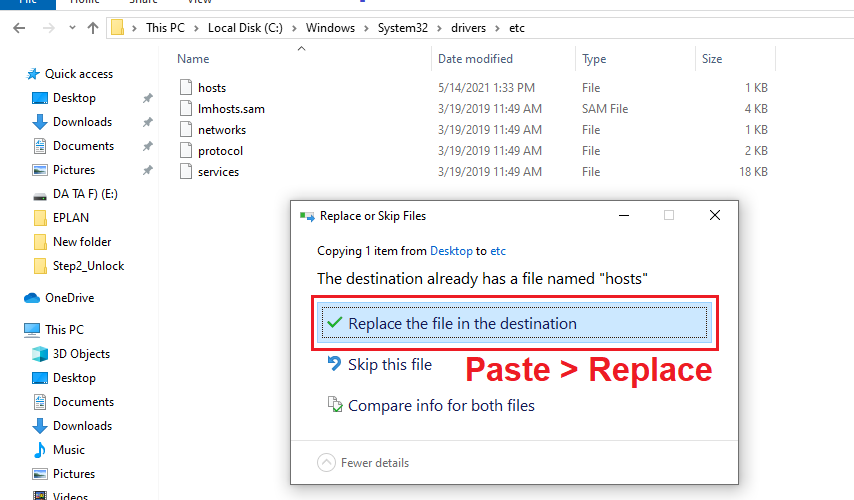
Task: Expand chevron after System32 in path
Action: pos(435,28)
